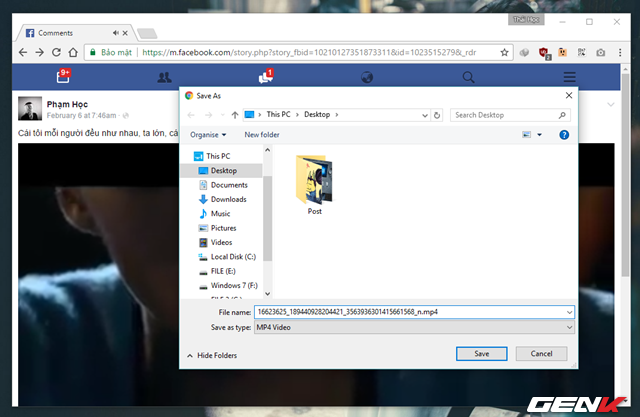
Task: Open Phạm Học profile picture
Action: pos(30,108)
